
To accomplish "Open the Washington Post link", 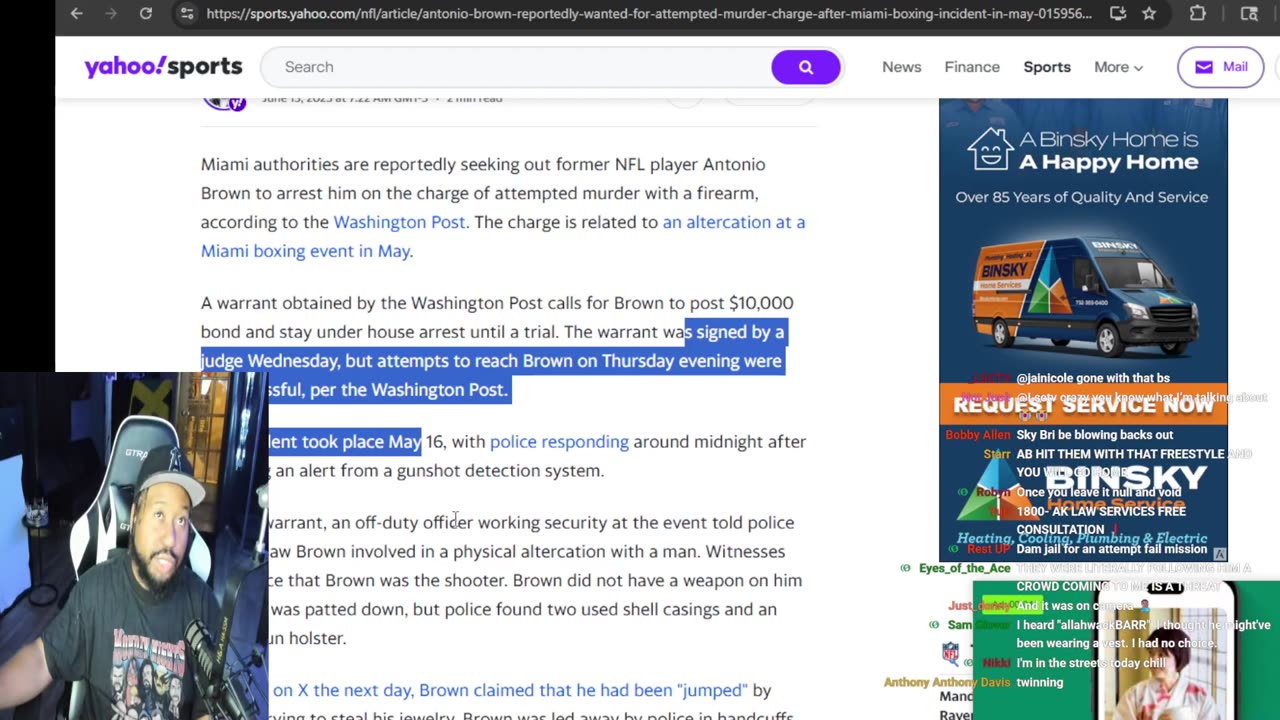I will [399, 222].
